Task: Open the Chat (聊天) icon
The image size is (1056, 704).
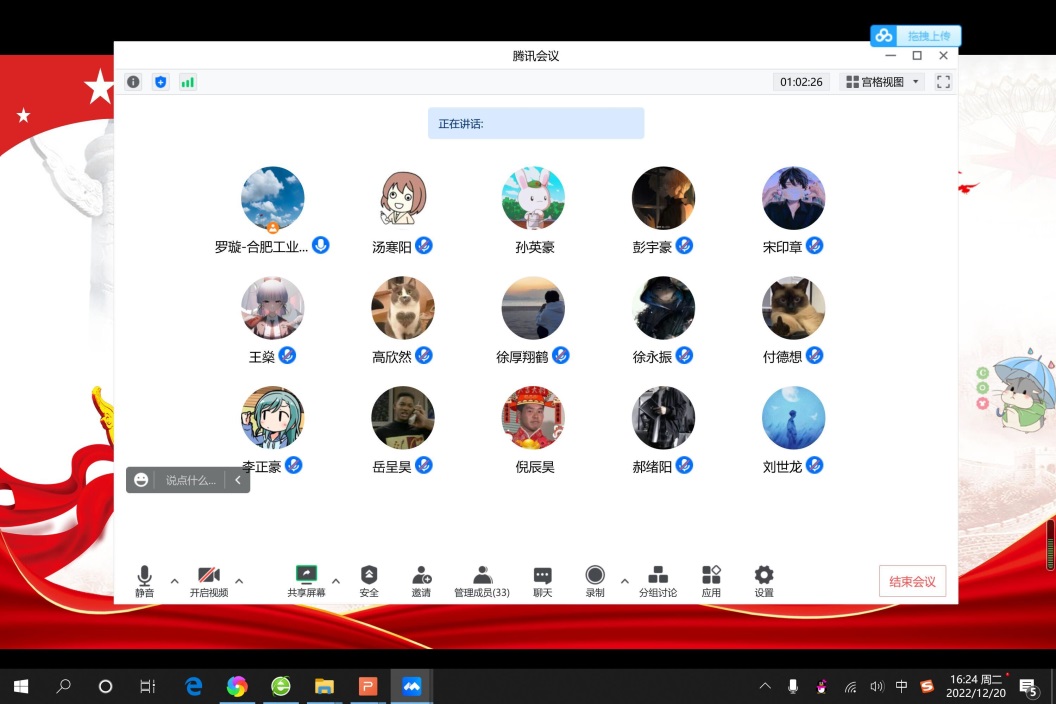Action: point(542,580)
